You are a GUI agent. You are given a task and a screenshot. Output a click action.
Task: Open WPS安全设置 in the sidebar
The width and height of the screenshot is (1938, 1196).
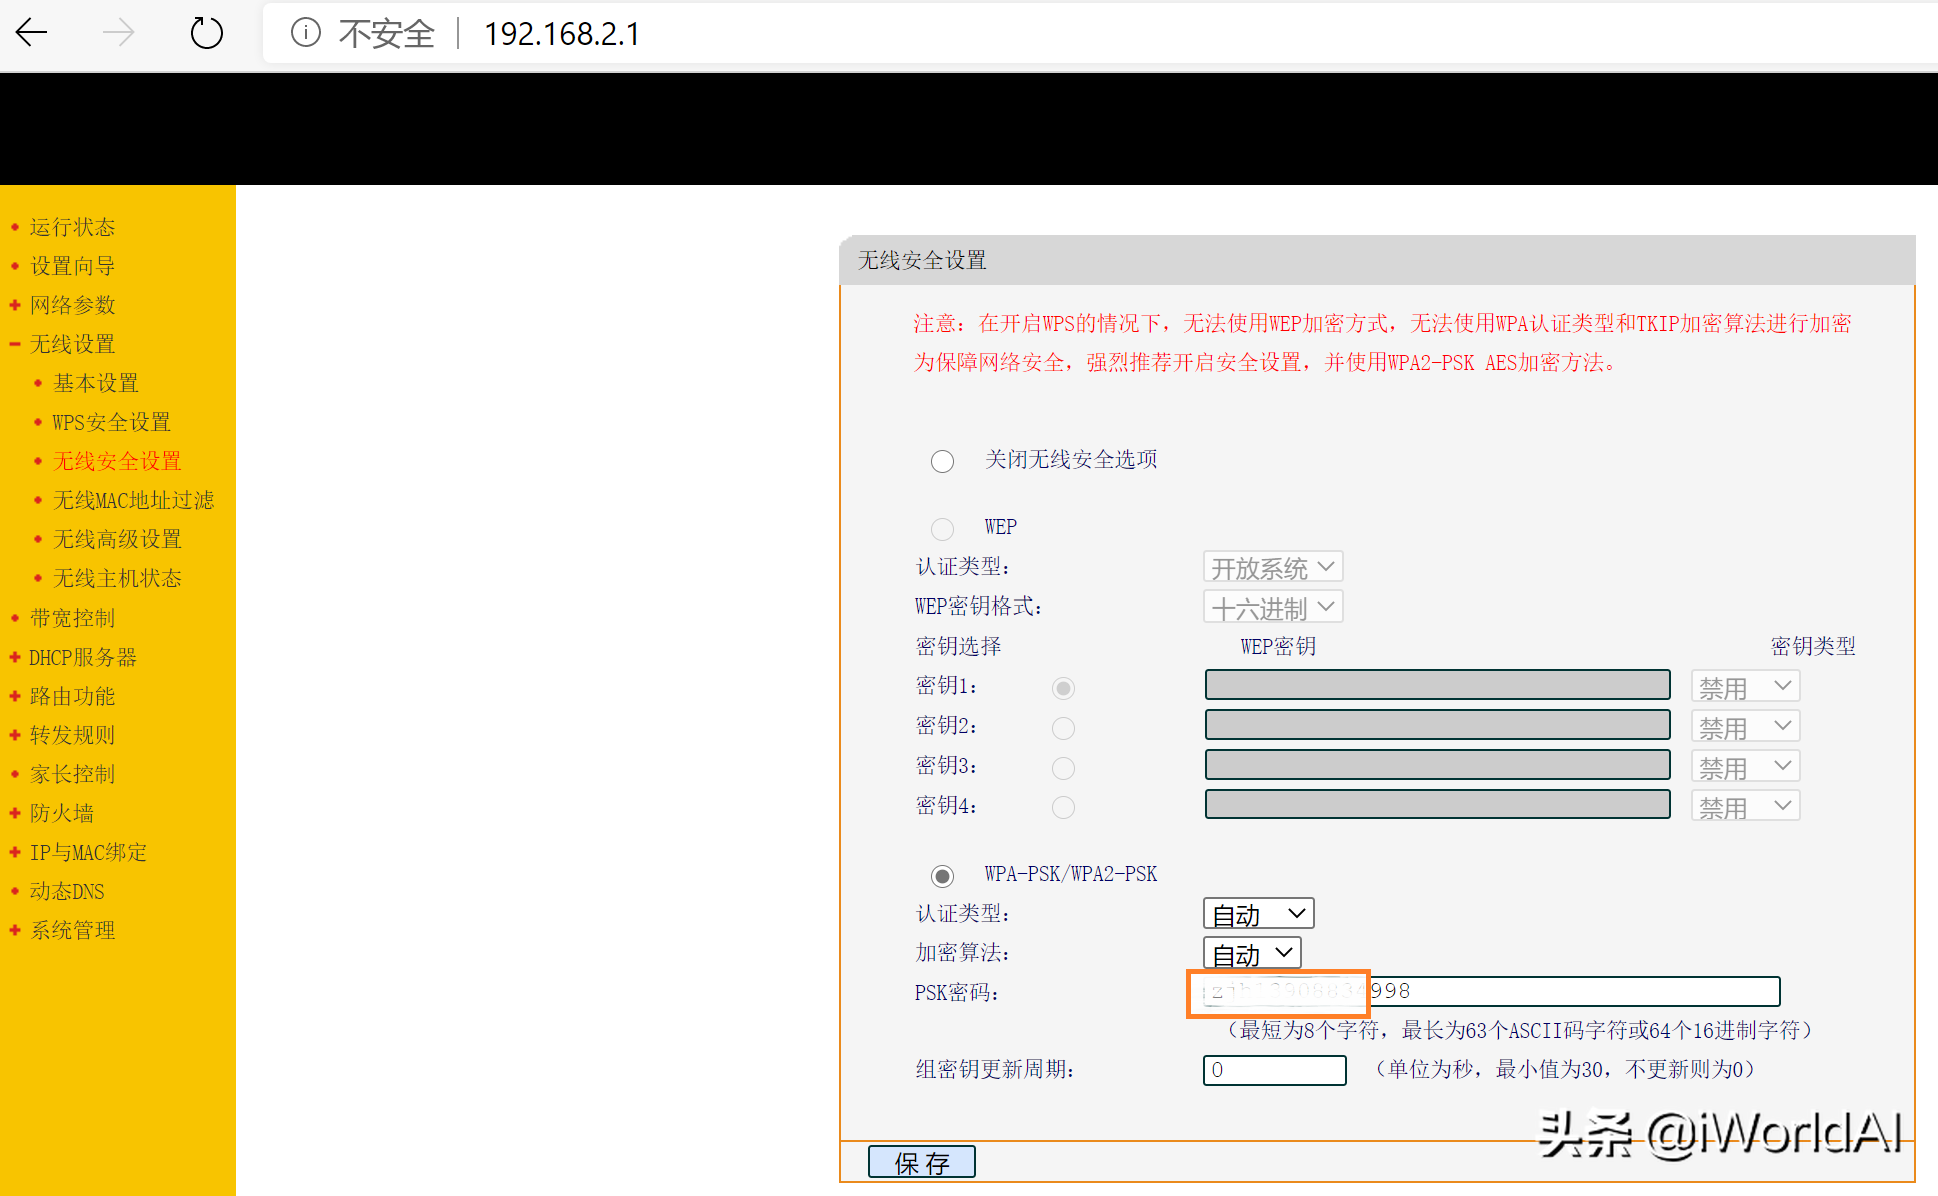[x=111, y=422]
